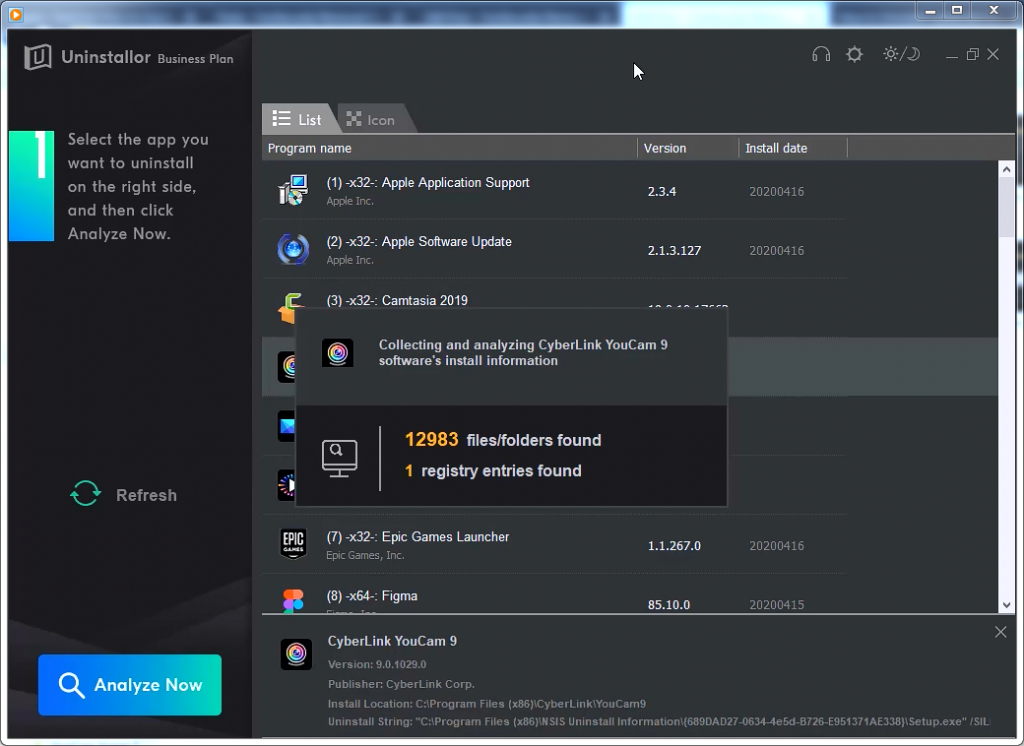
Task: Click the CyberLink YouCam 9 icon in details panel
Action: click(296, 654)
